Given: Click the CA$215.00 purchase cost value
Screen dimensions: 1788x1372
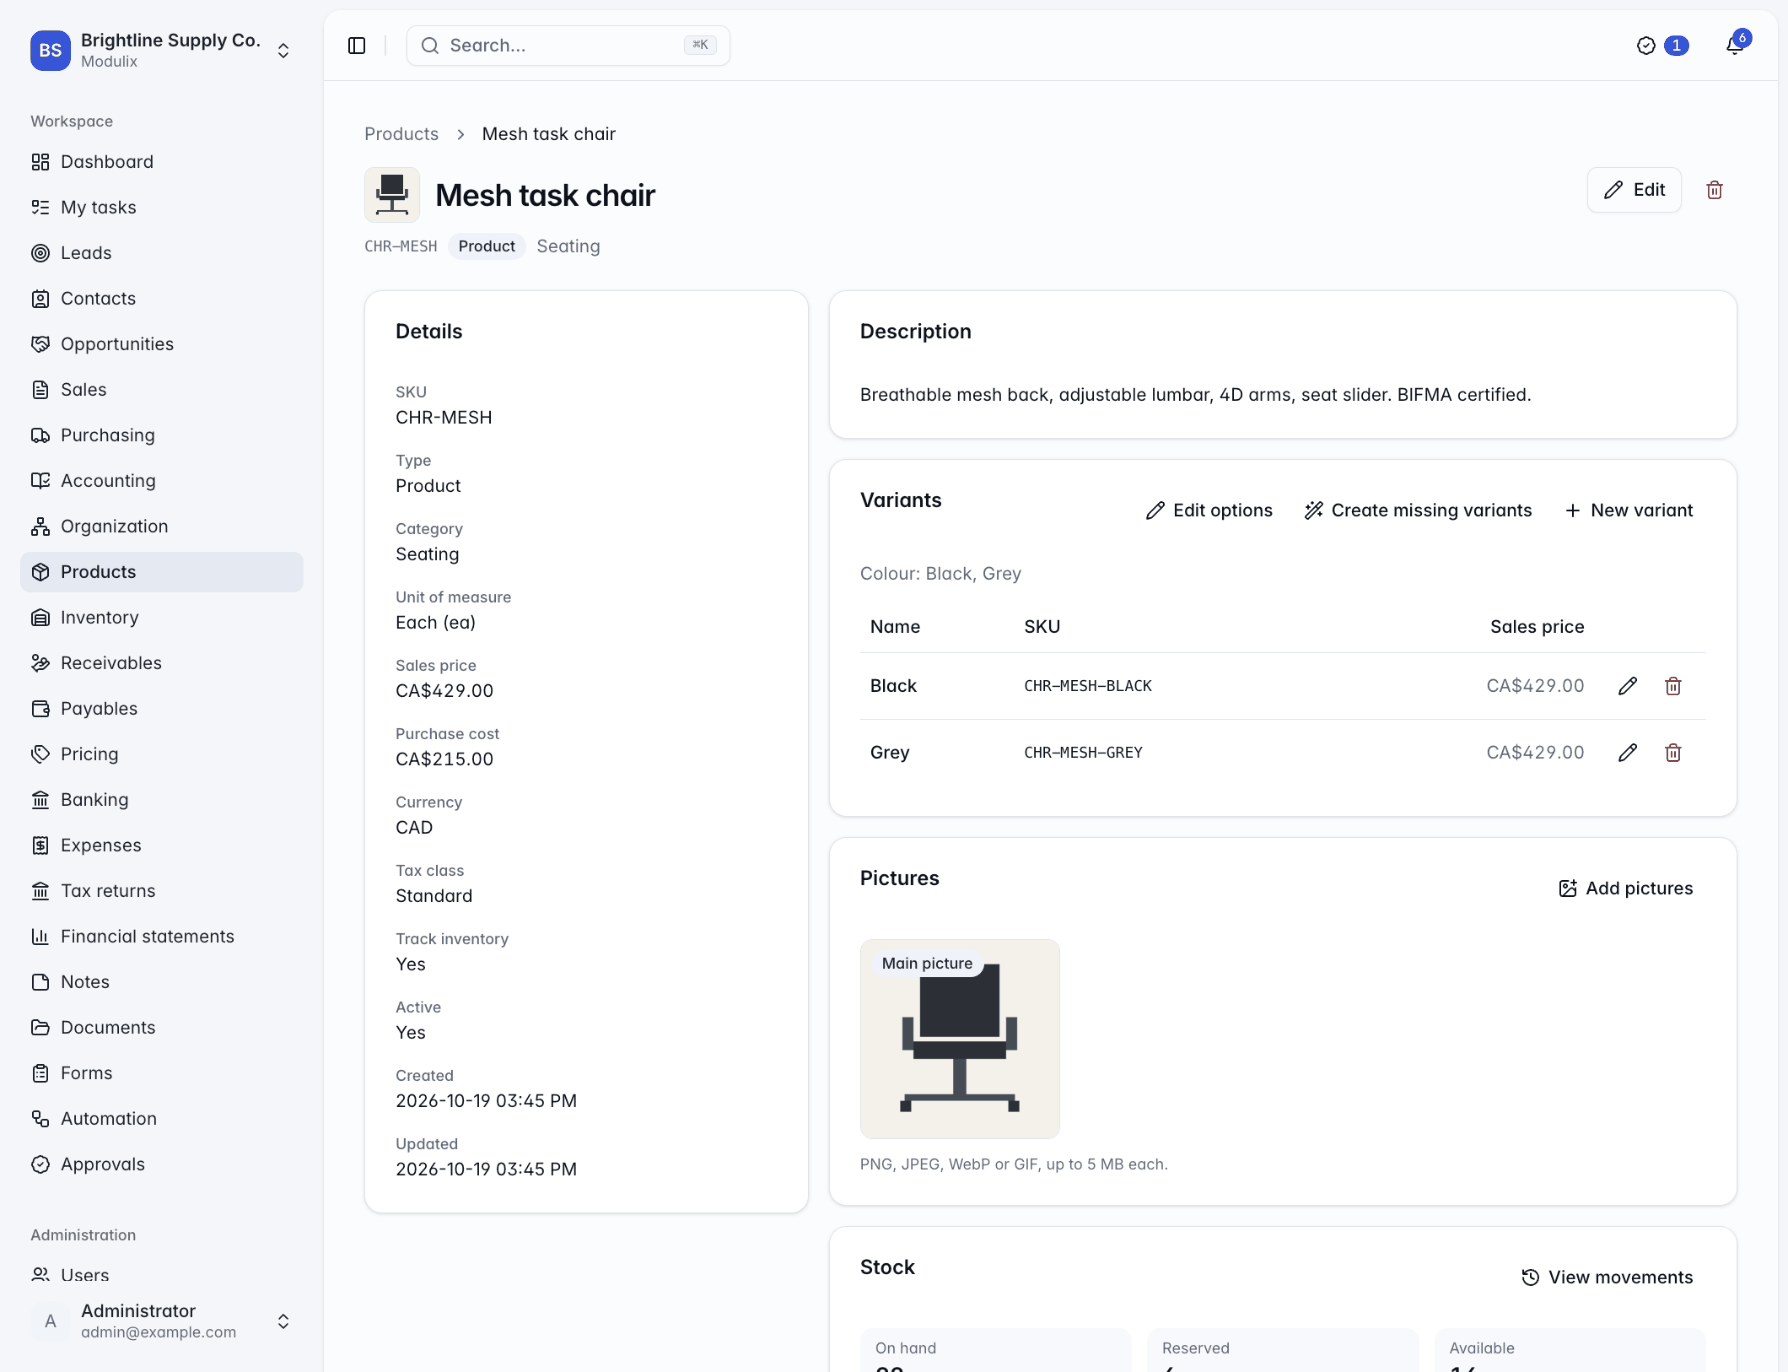Looking at the screenshot, I should [x=444, y=759].
